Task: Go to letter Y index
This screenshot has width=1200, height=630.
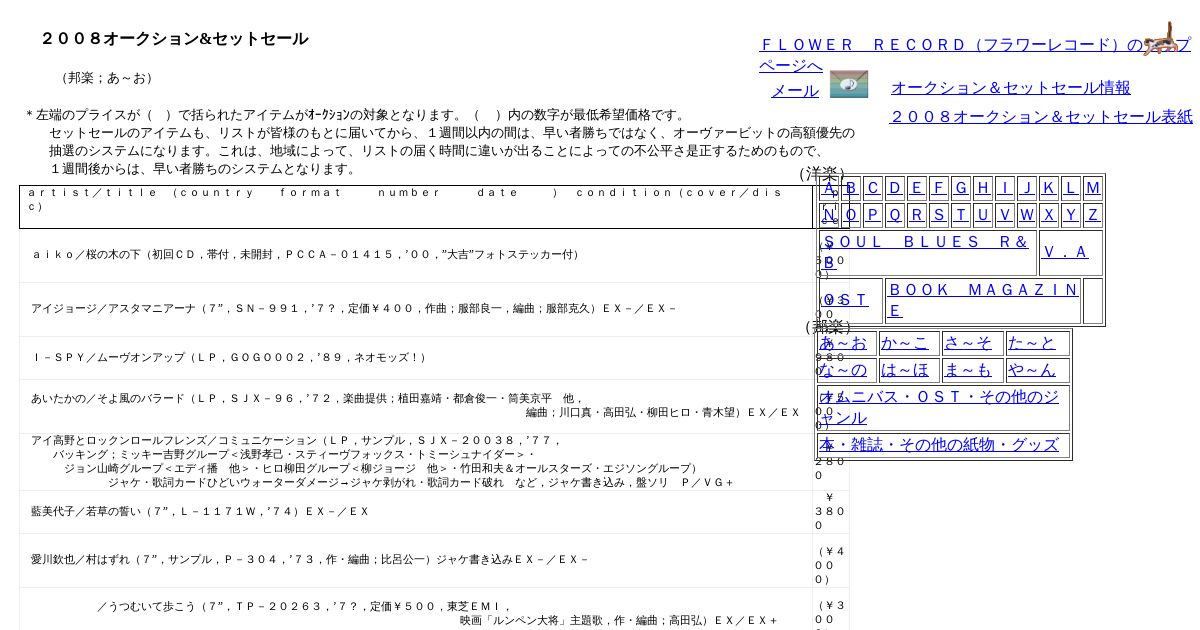Action: [x=1071, y=214]
